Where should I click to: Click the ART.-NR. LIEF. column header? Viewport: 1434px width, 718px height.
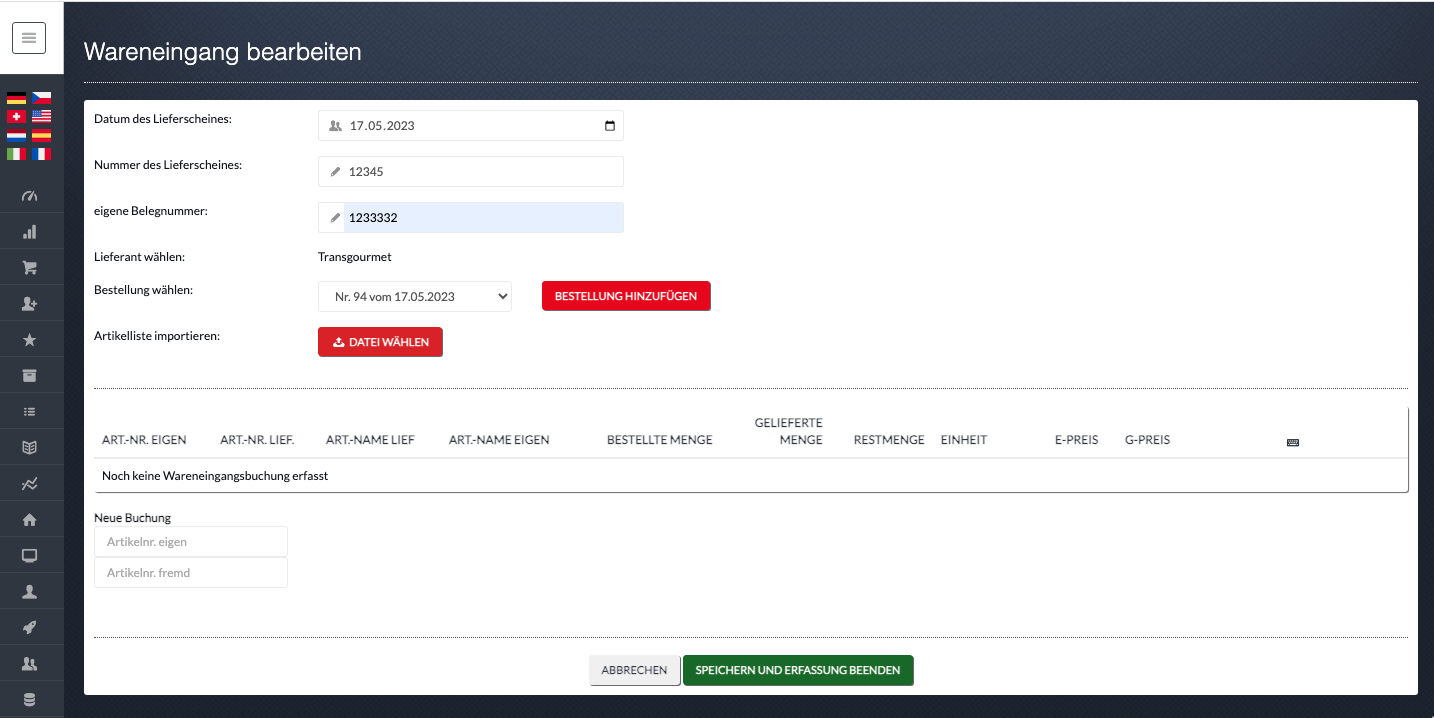click(257, 440)
